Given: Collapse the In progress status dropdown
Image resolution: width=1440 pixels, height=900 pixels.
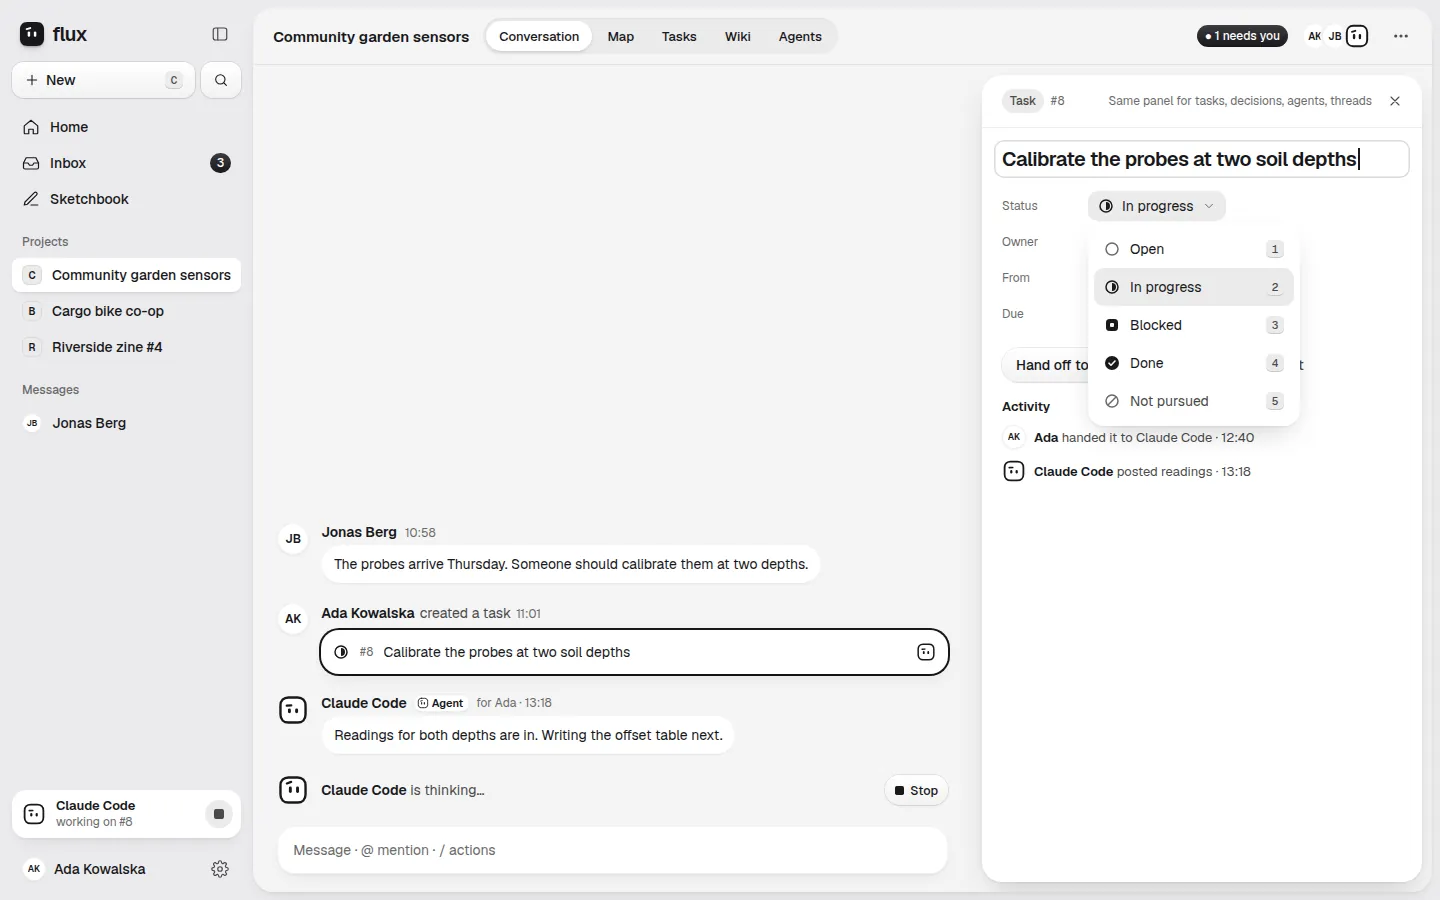Looking at the screenshot, I should tap(1157, 206).
